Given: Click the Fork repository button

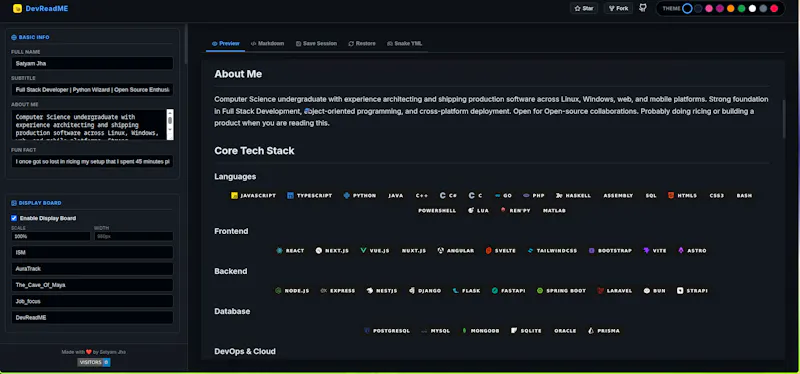Looking at the screenshot, I should (618, 8).
